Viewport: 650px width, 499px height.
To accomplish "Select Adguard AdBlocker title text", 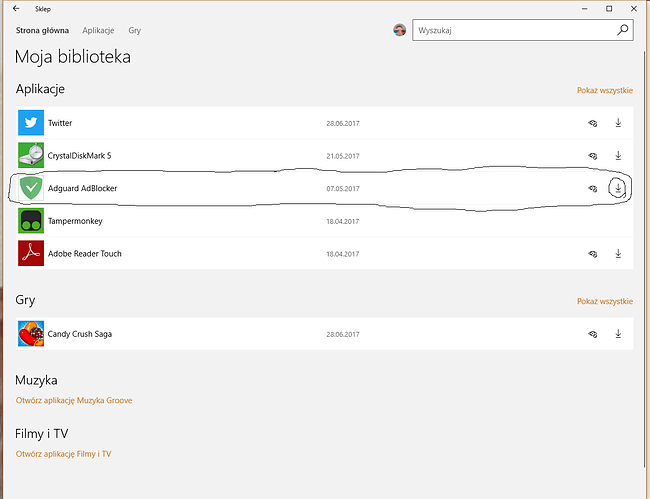I will click(x=82, y=188).
